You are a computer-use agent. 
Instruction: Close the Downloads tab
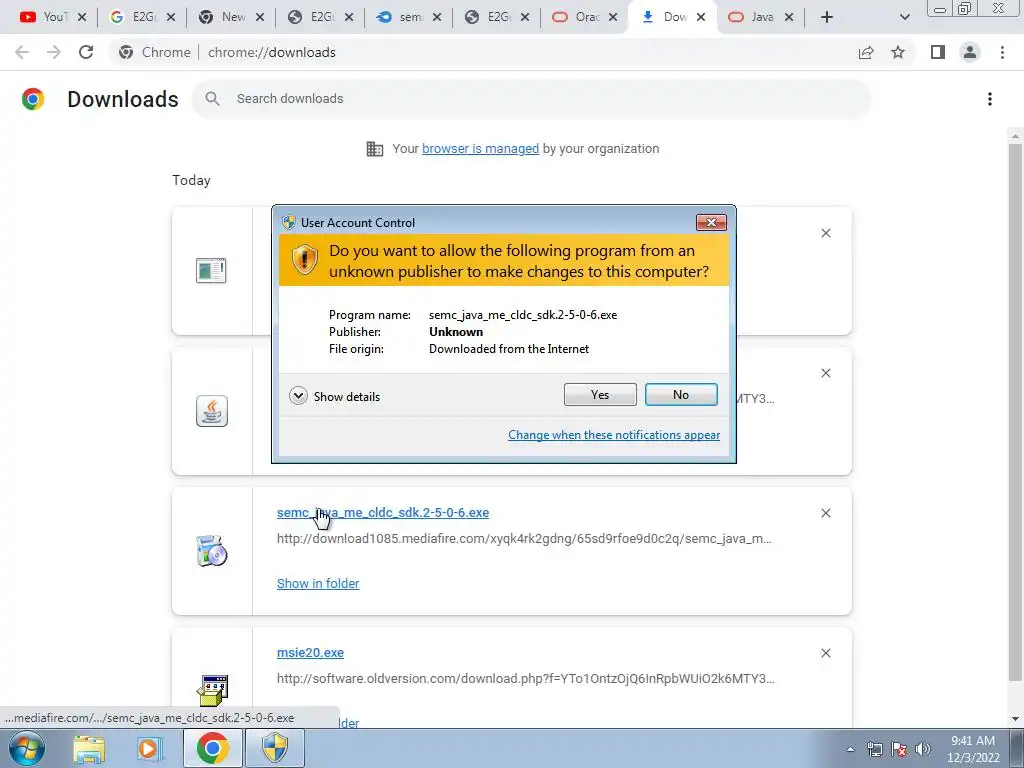(701, 18)
